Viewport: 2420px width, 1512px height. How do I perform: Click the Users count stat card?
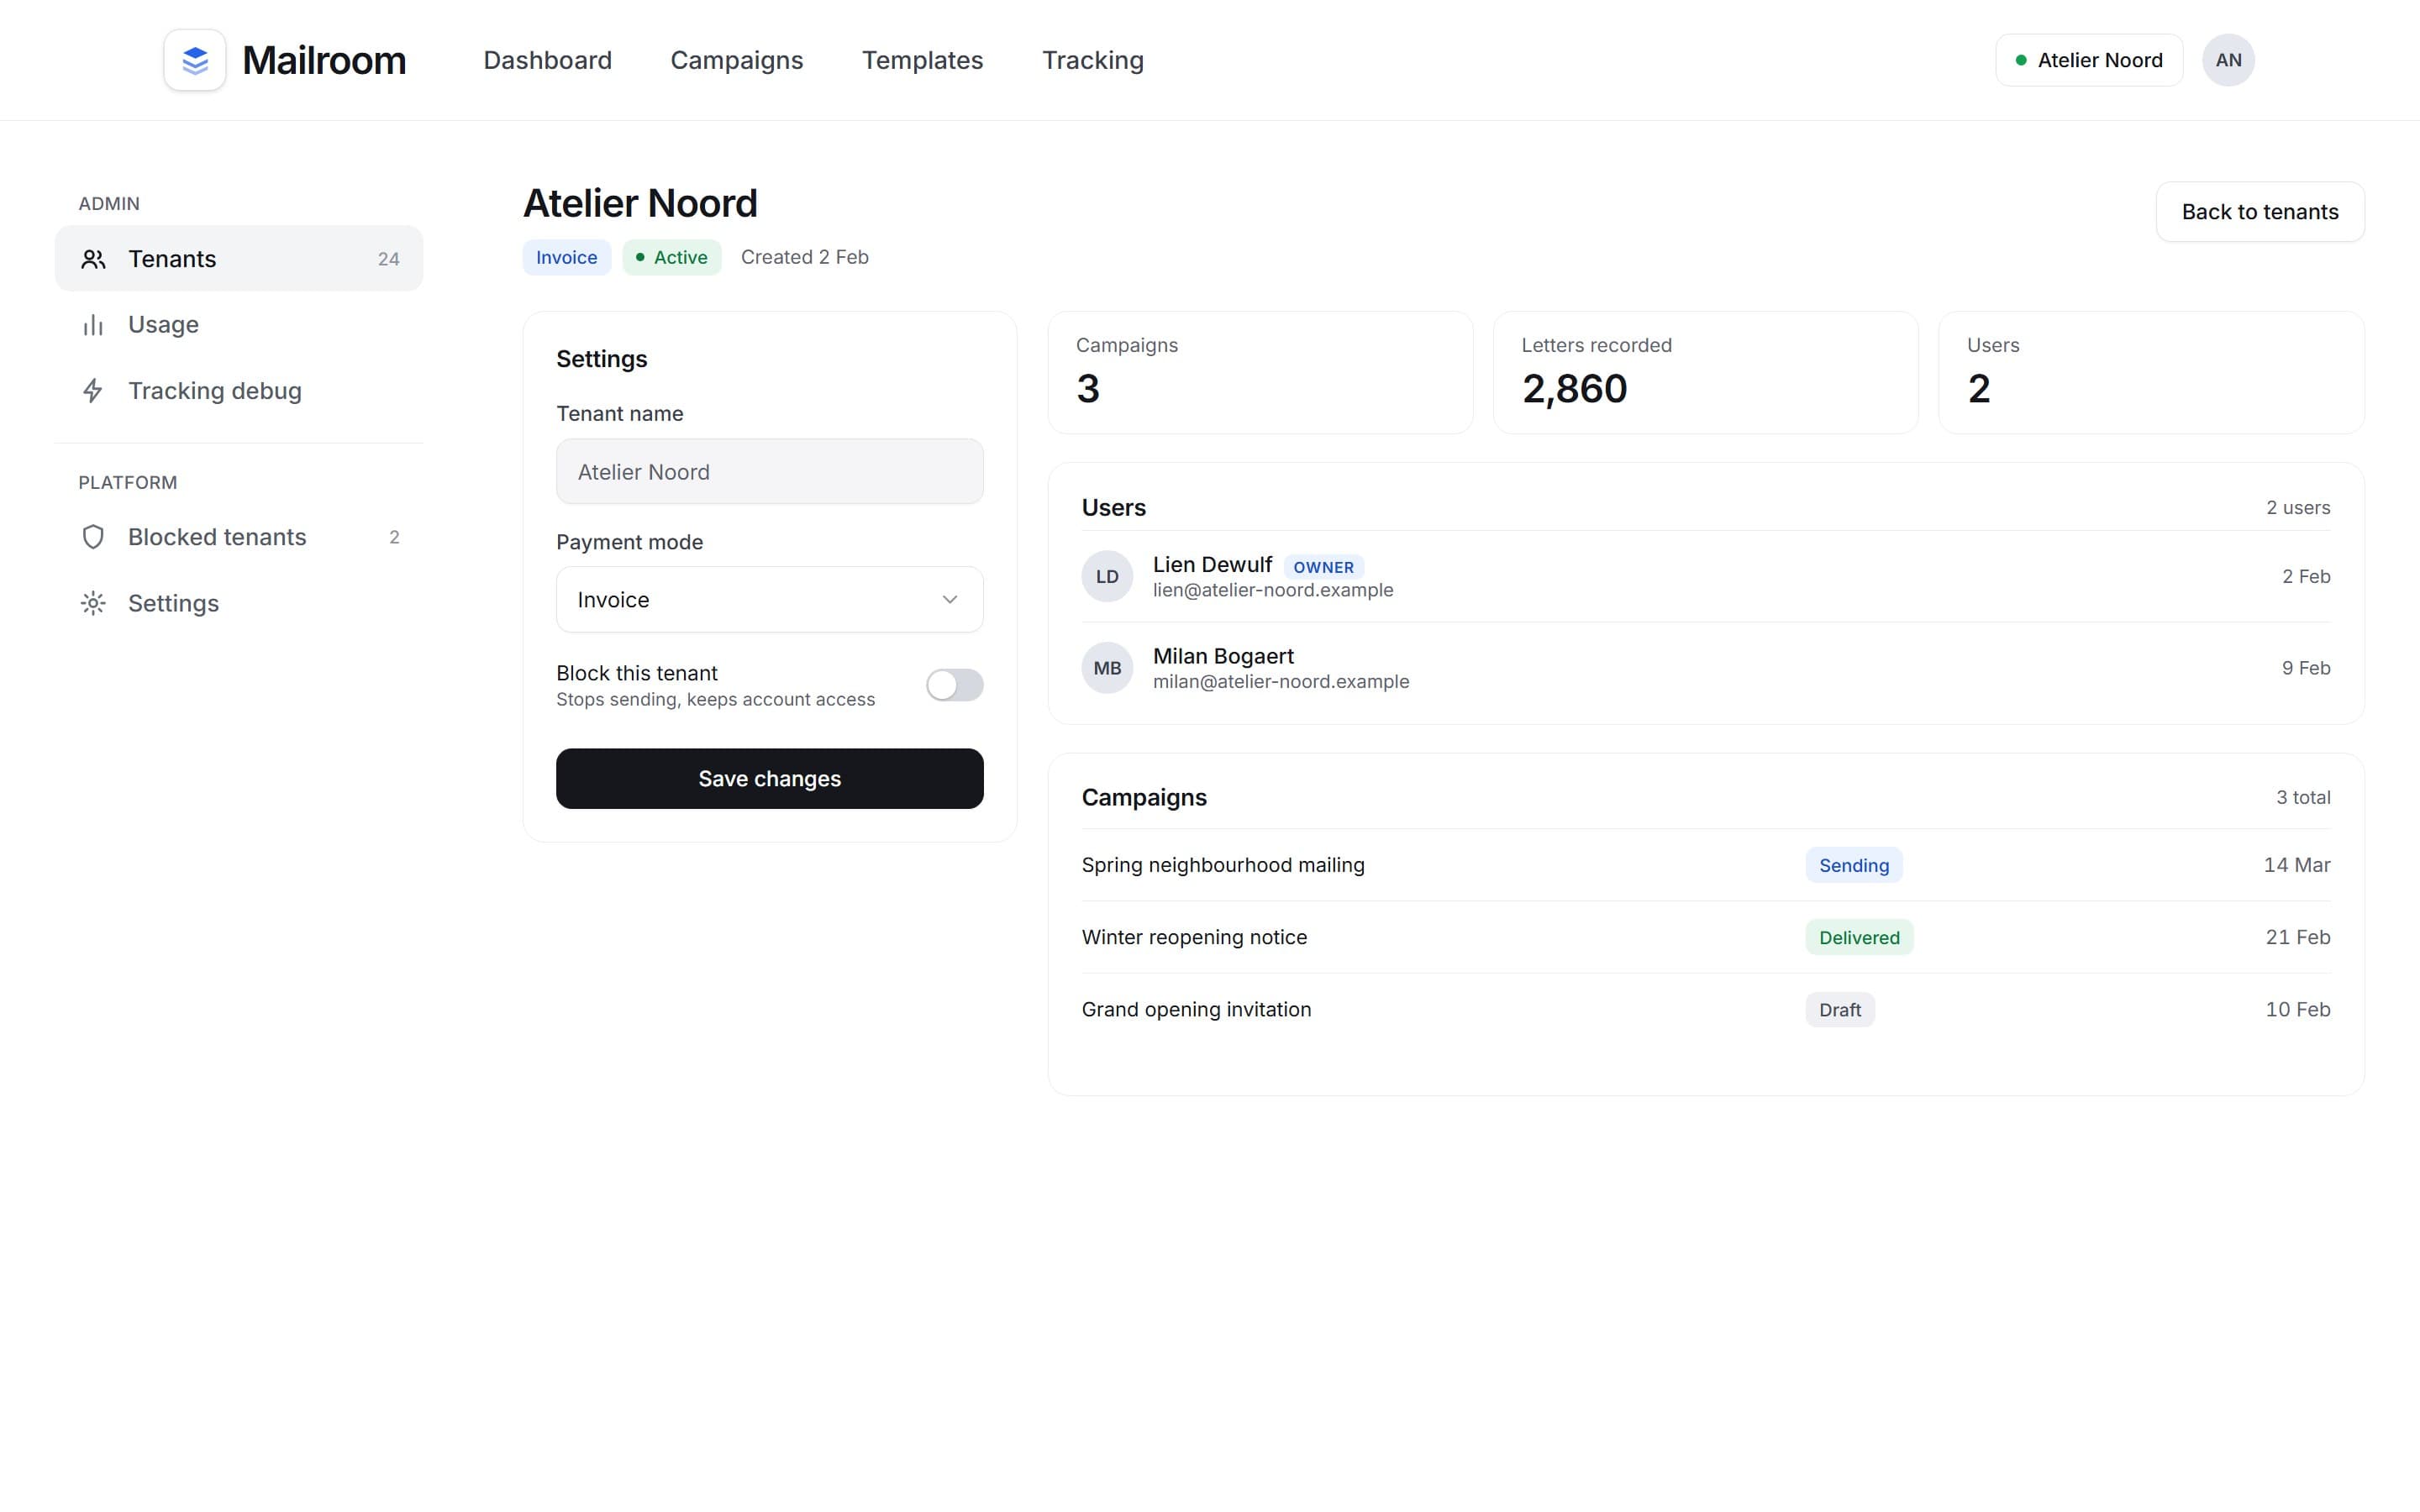2151,372
